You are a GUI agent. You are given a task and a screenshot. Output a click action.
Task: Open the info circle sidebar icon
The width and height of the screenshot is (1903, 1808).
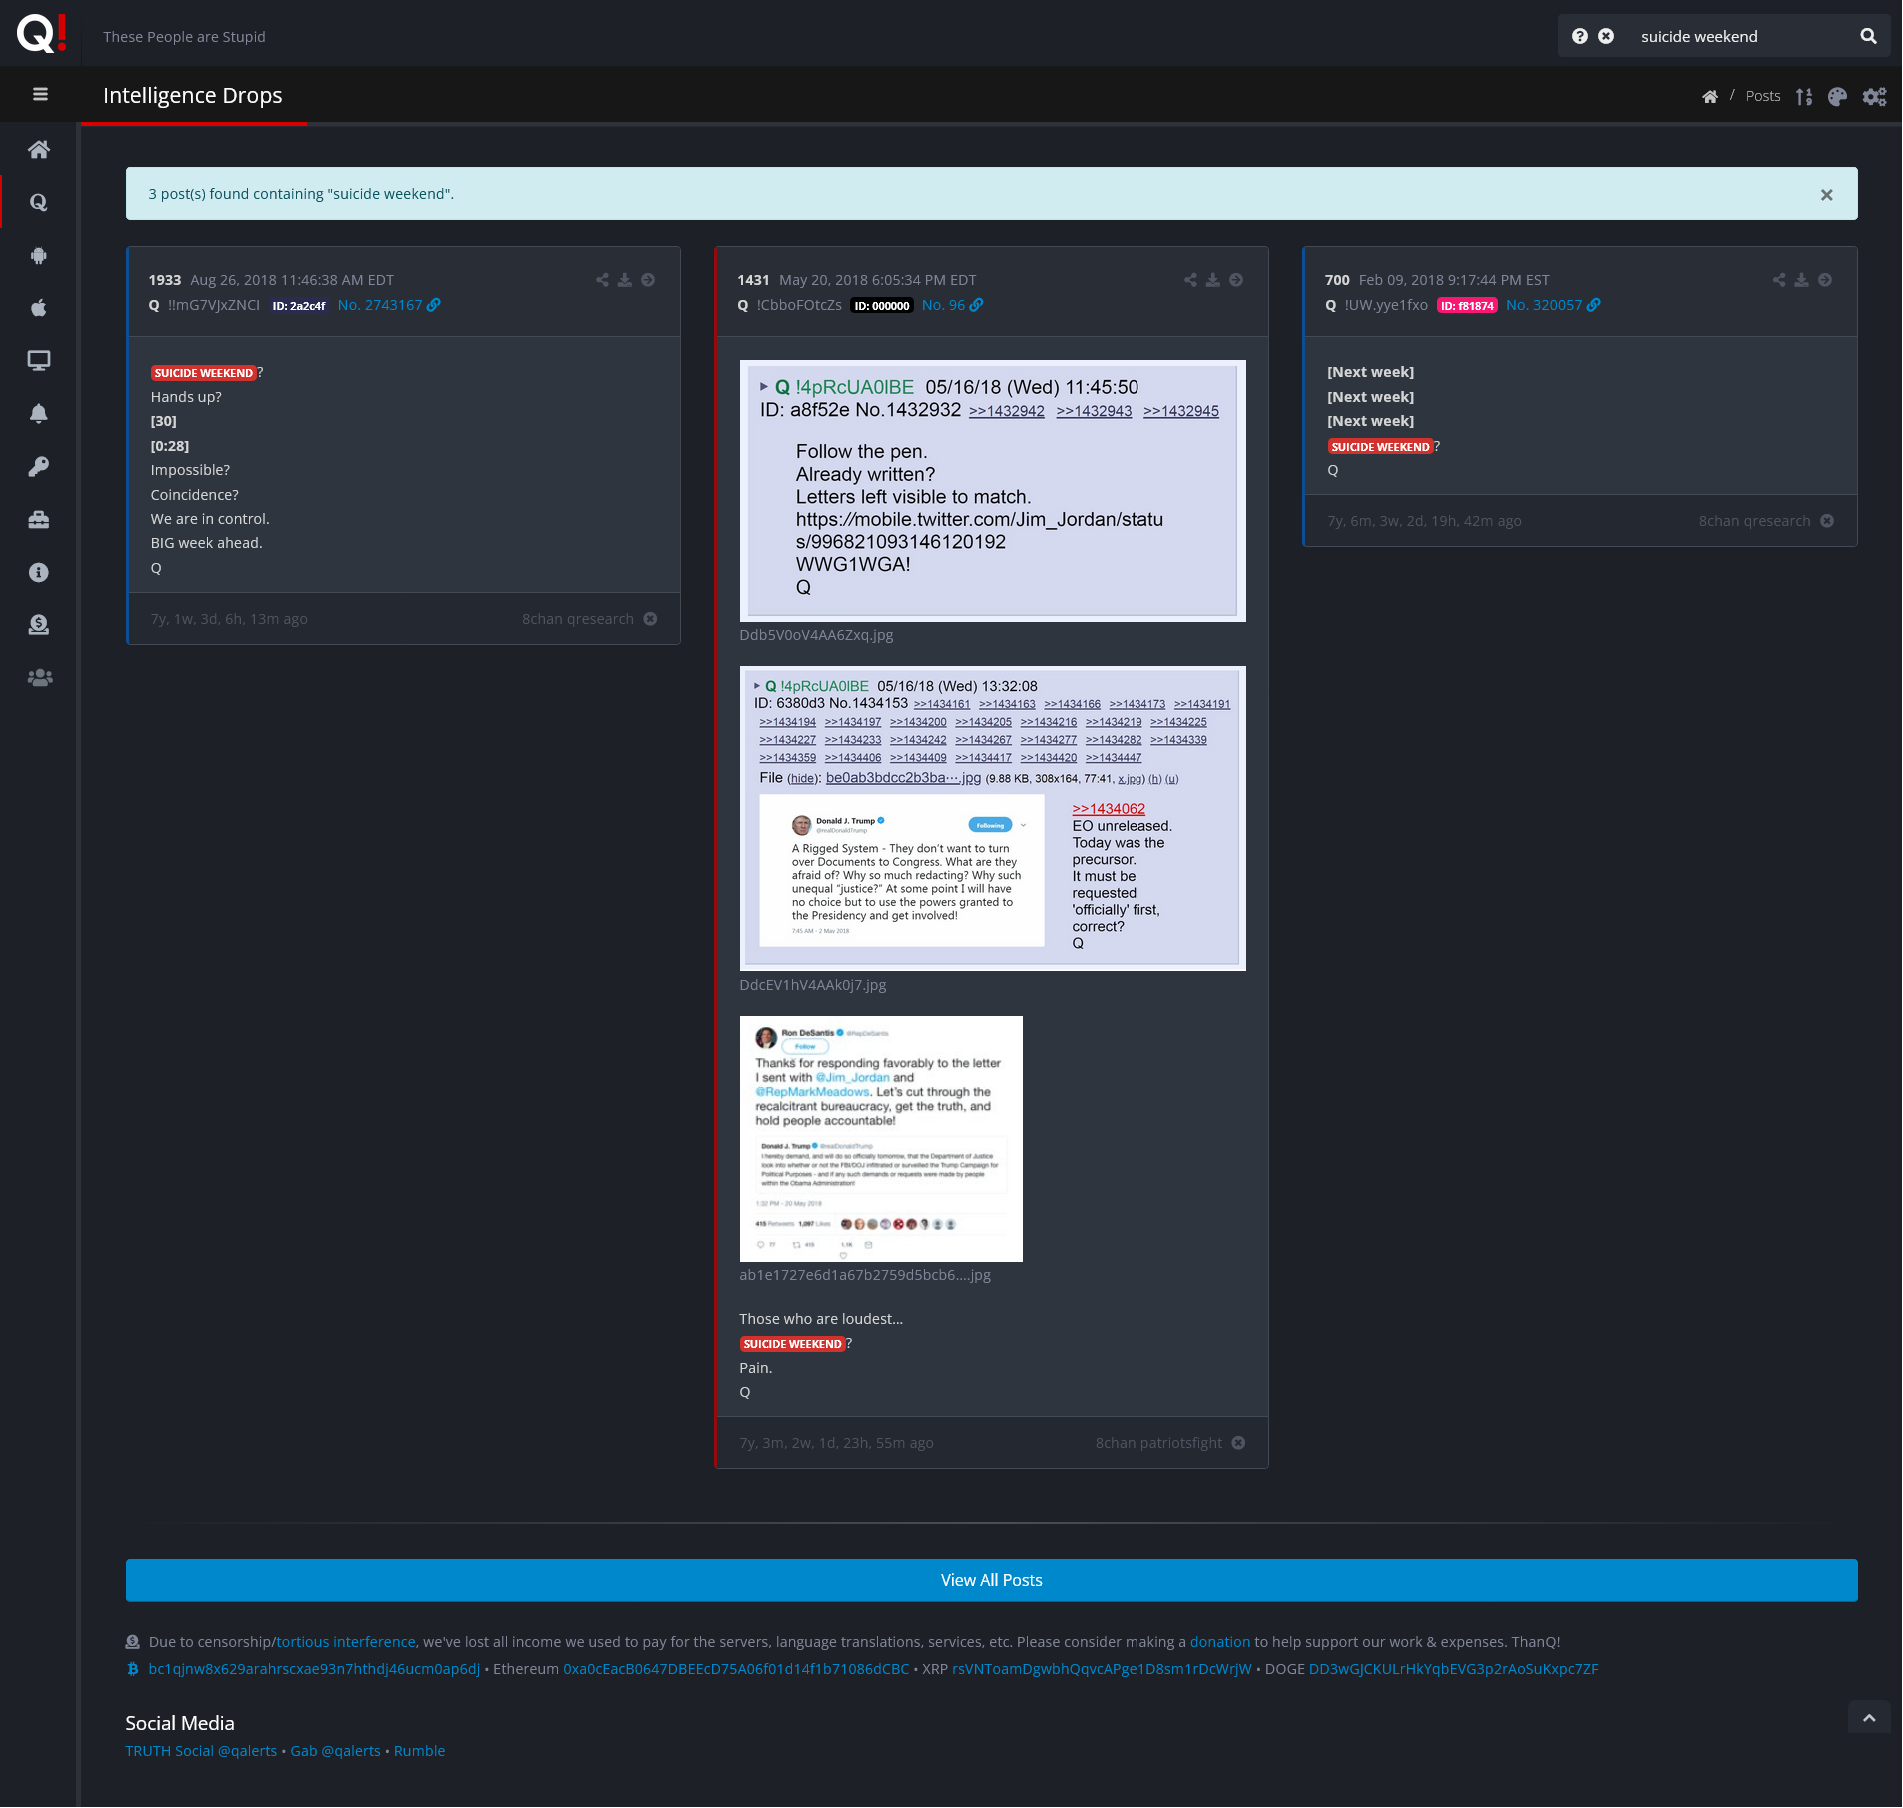(x=39, y=572)
